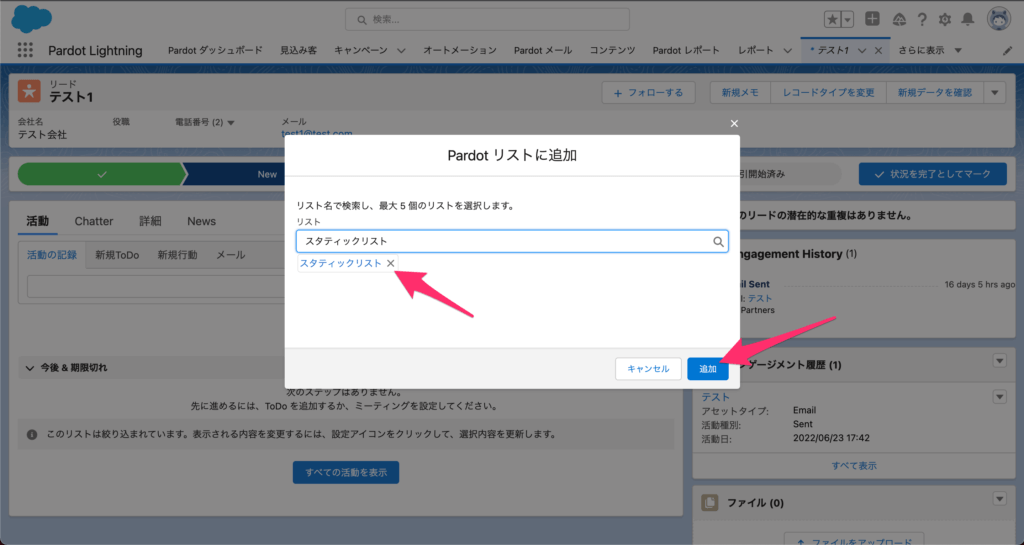Viewport: 1024px width, 545px height.
Task: Click the ファイル files icon
Action: pyautogui.click(x=710, y=503)
